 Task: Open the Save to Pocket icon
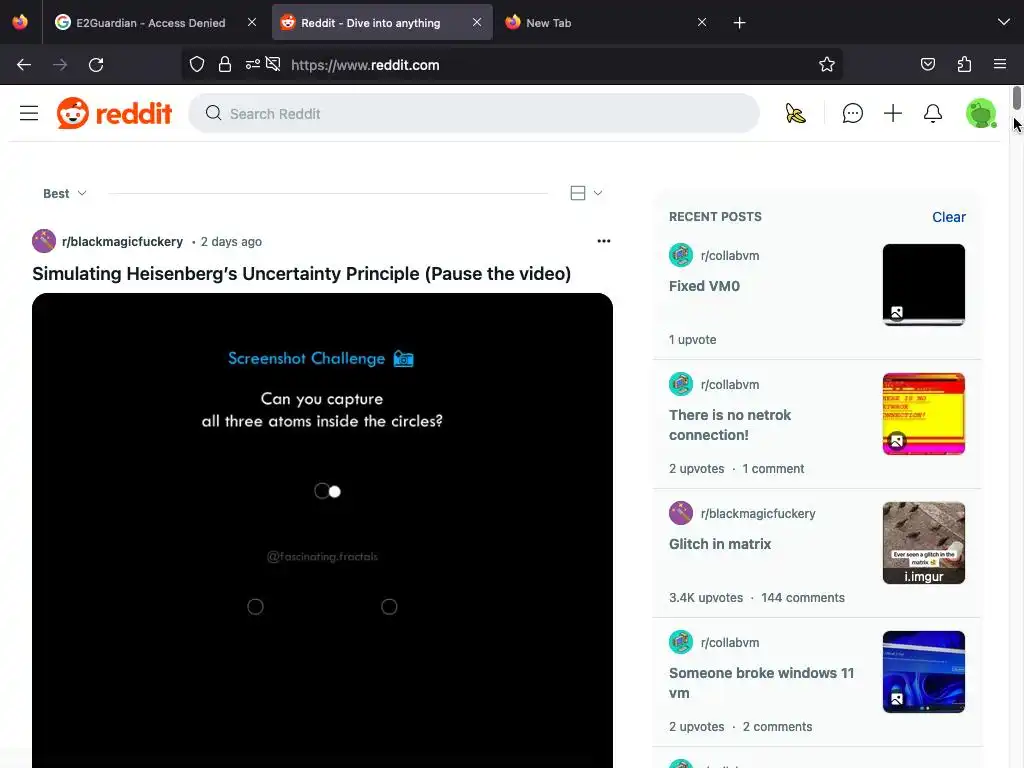tap(928, 64)
